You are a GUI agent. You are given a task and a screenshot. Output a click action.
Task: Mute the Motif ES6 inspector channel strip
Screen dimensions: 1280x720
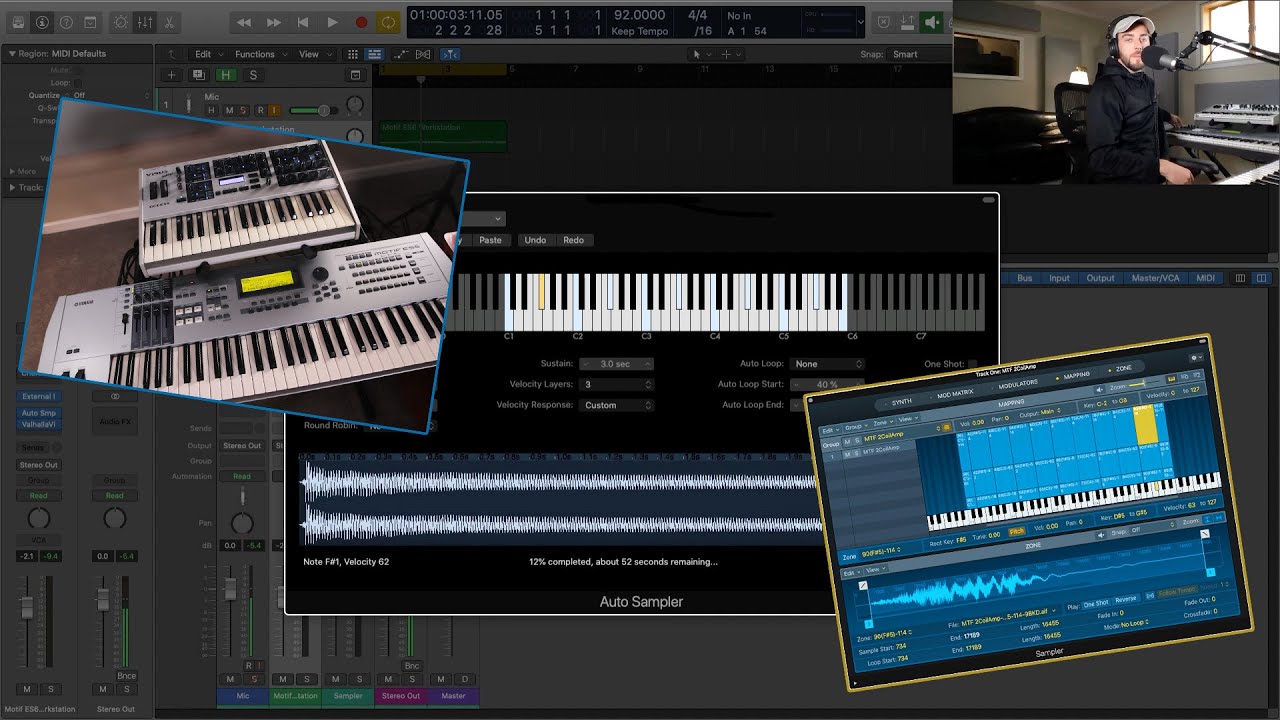[27, 689]
